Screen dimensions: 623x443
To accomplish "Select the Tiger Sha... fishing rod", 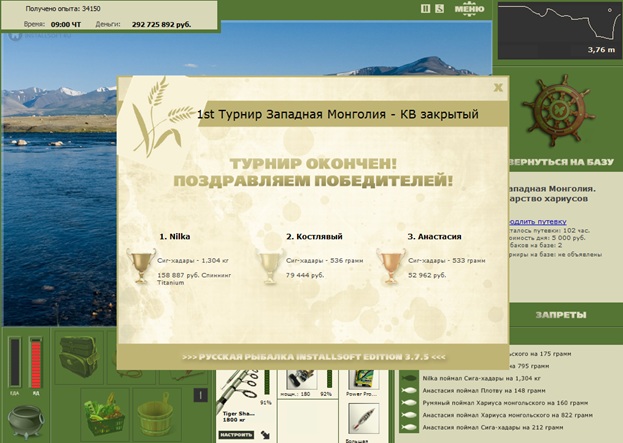I will tap(238, 390).
